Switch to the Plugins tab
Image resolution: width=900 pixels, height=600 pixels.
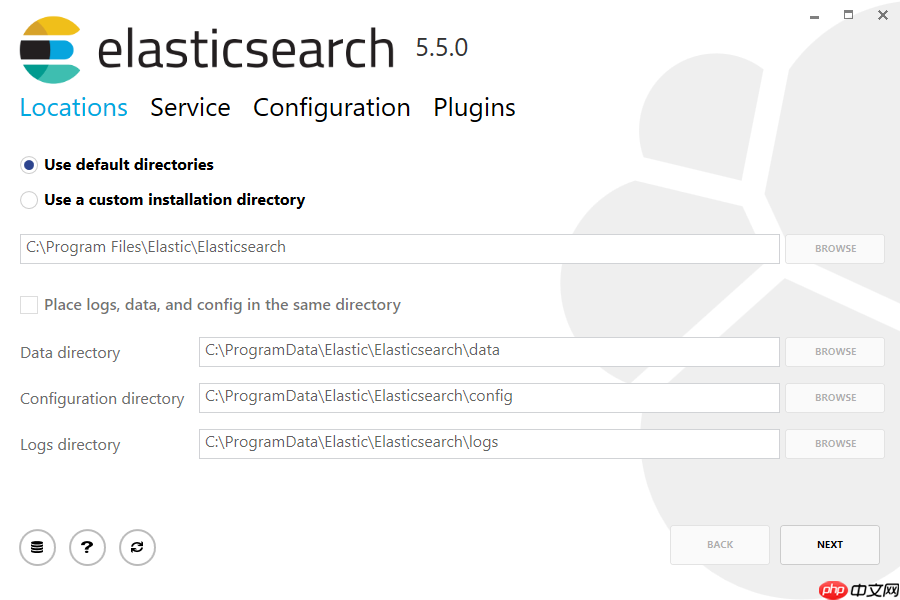click(x=474, y=109)
